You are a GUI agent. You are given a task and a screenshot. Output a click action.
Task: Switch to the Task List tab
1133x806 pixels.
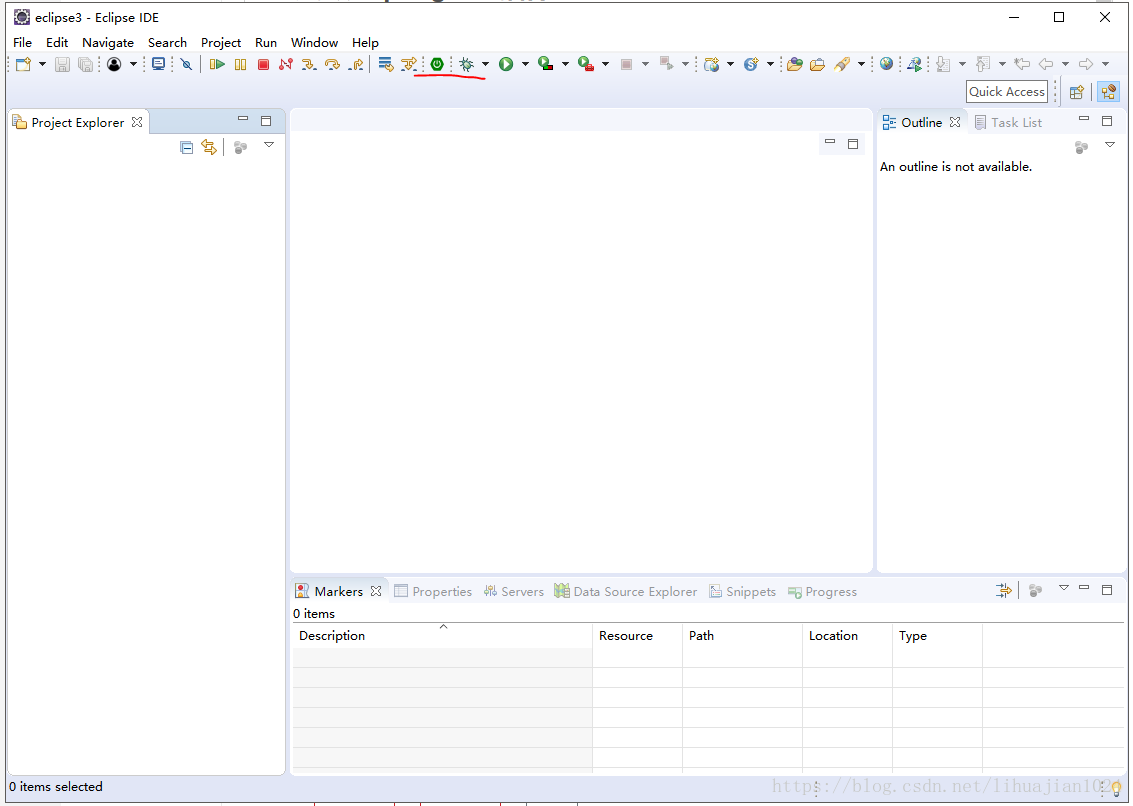click(1009, 122)
